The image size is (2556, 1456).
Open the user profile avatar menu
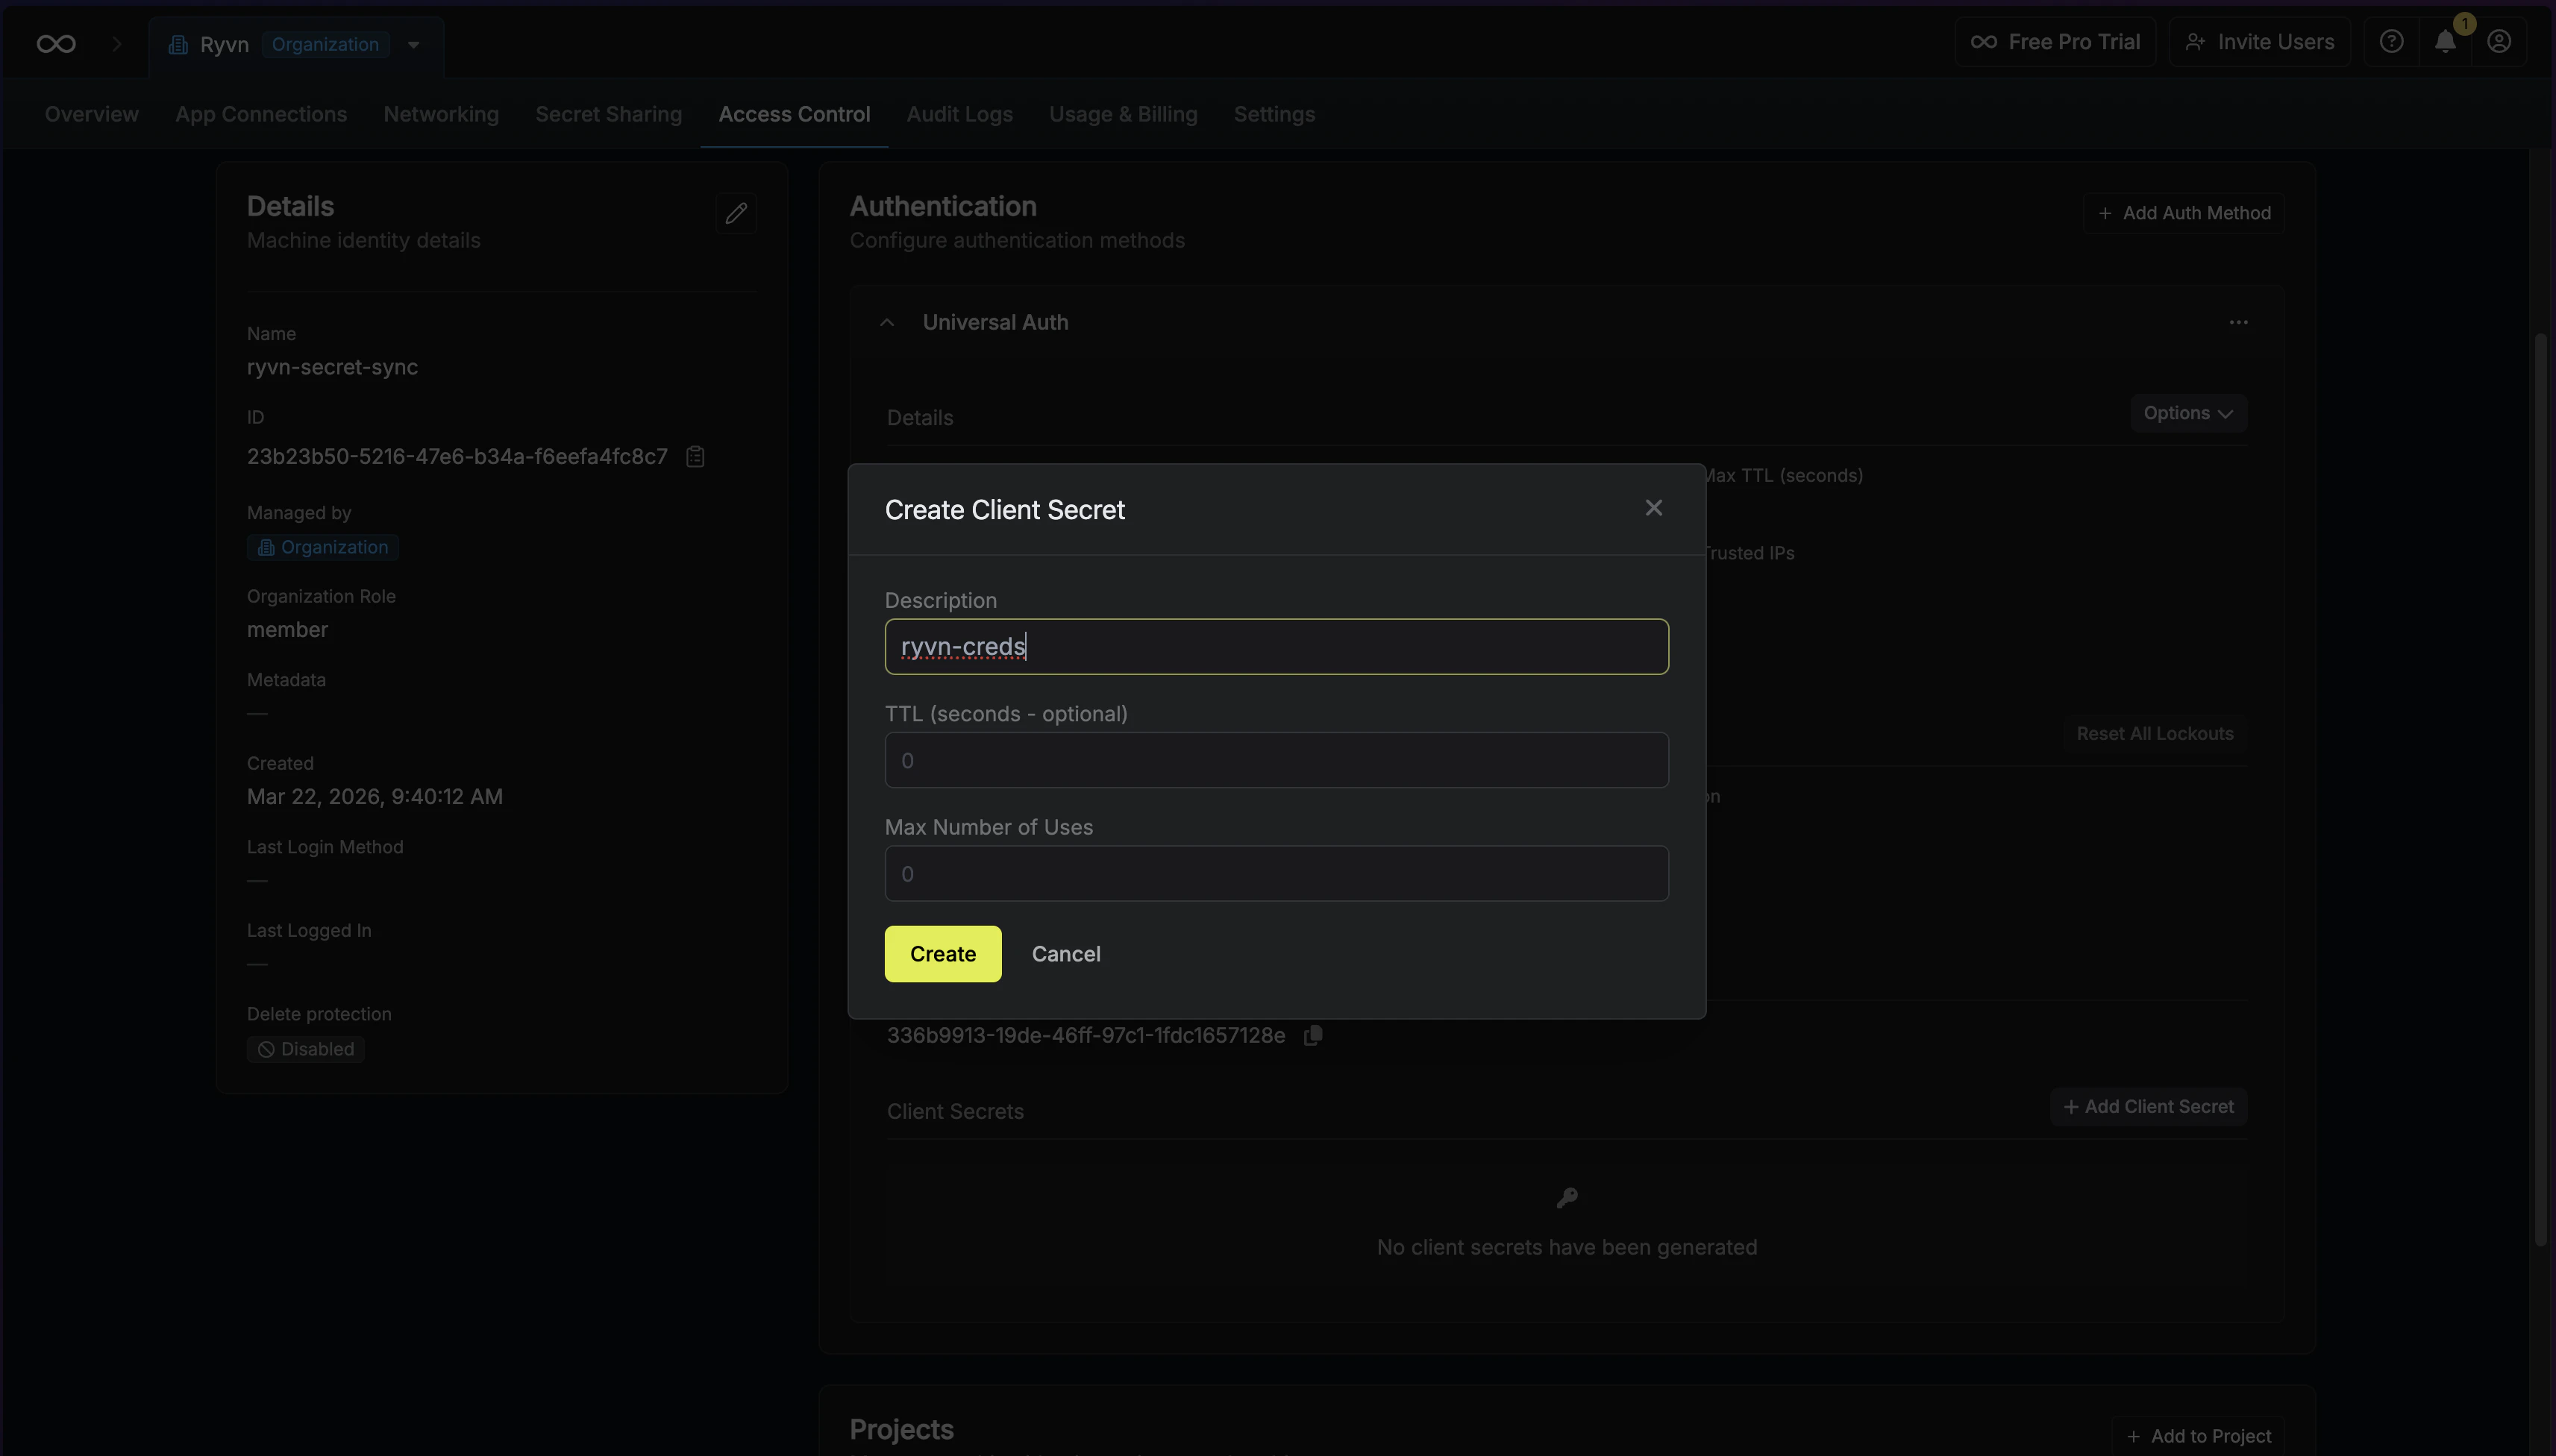point(2499,41)
